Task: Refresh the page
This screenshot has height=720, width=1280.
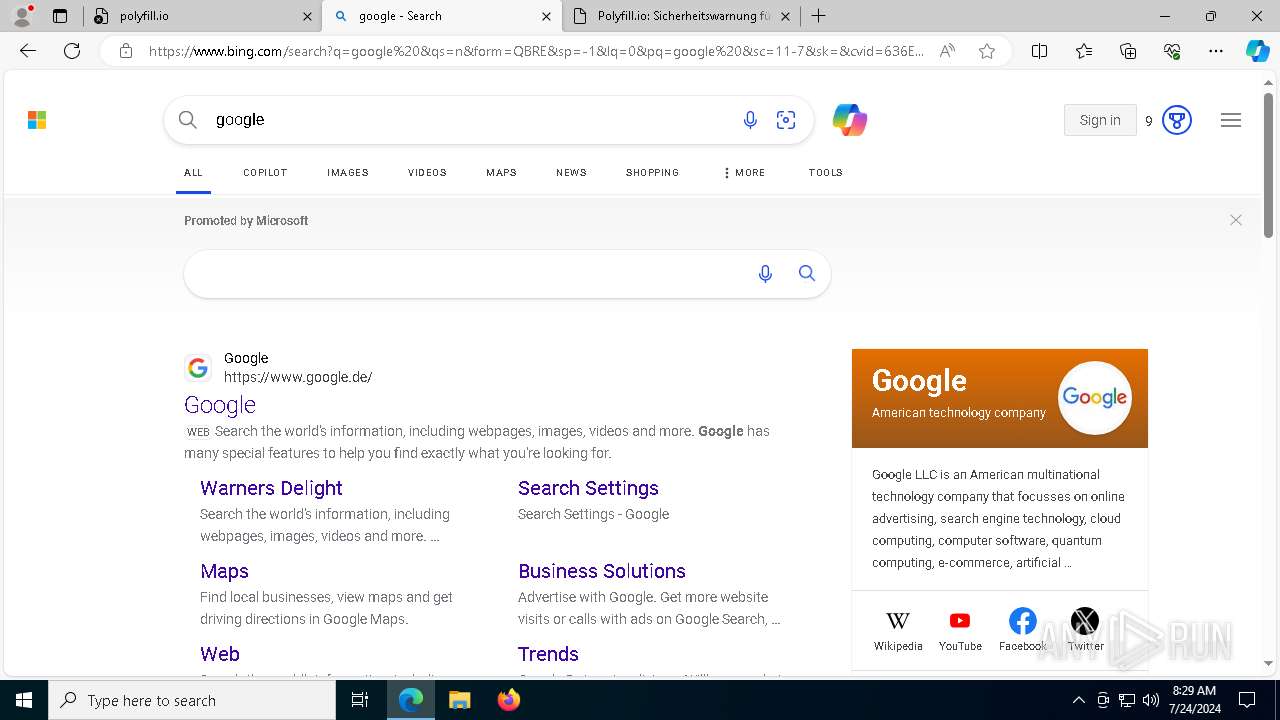Action: click(x=72, y=51)
